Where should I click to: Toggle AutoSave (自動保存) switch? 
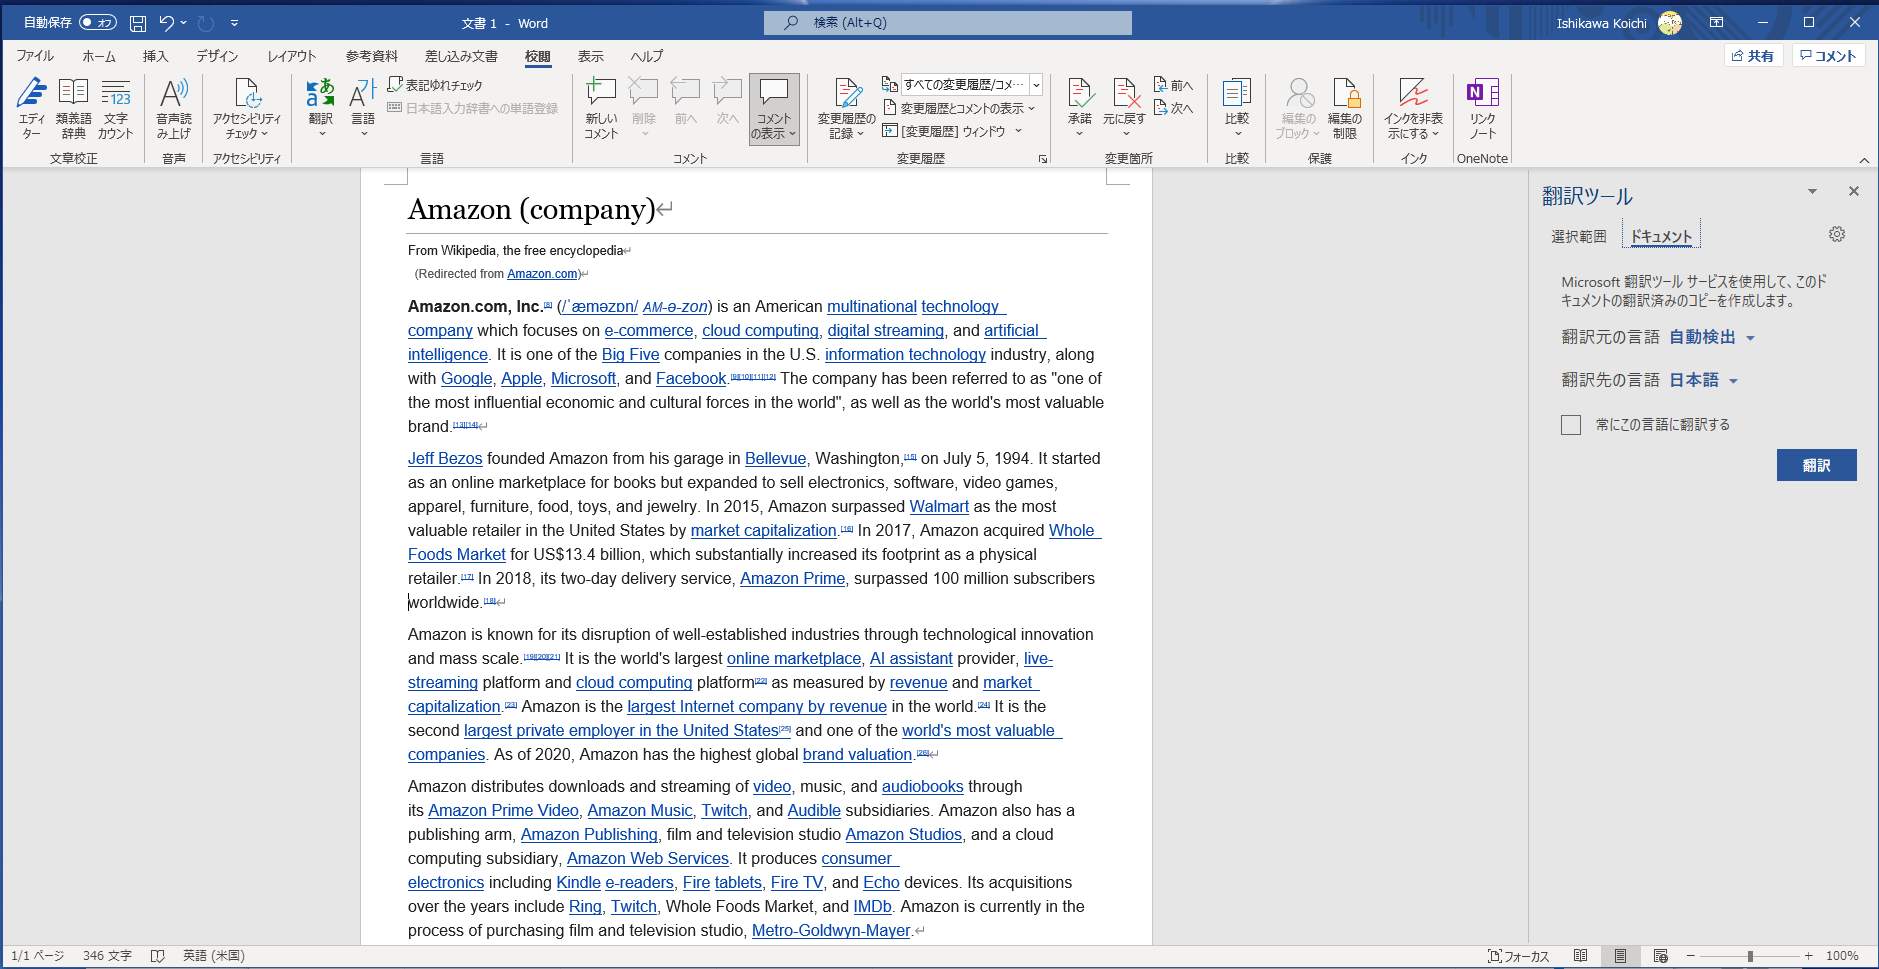point(98,23)
